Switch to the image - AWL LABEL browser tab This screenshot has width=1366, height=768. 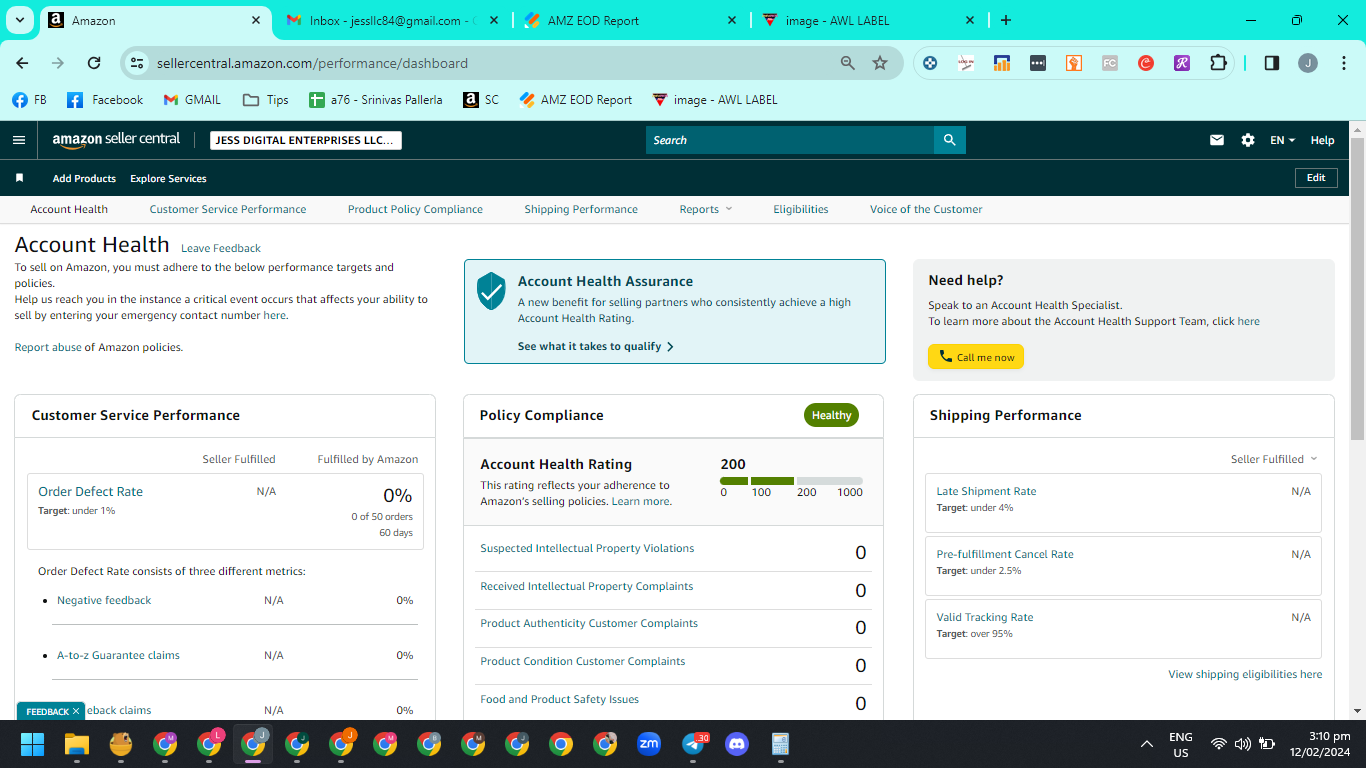[868, 20]
